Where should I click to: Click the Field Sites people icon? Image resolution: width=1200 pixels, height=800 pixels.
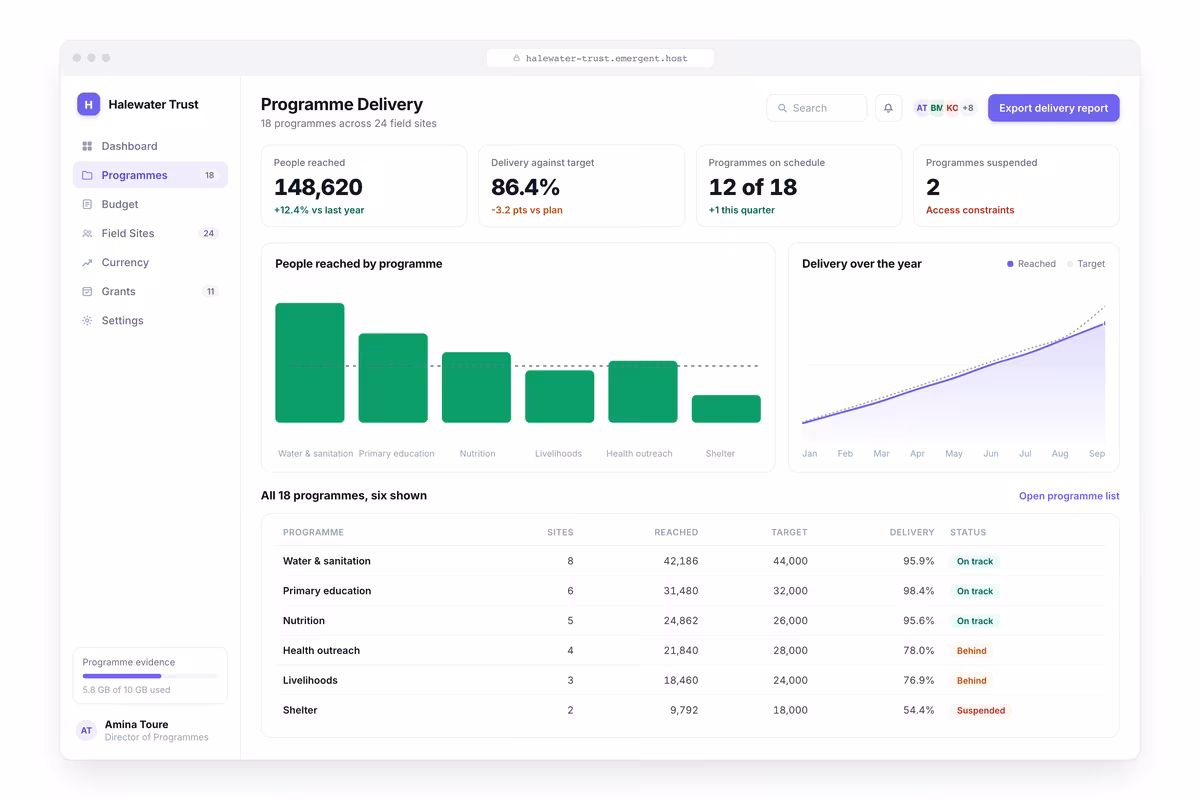(x=87, y=233)
